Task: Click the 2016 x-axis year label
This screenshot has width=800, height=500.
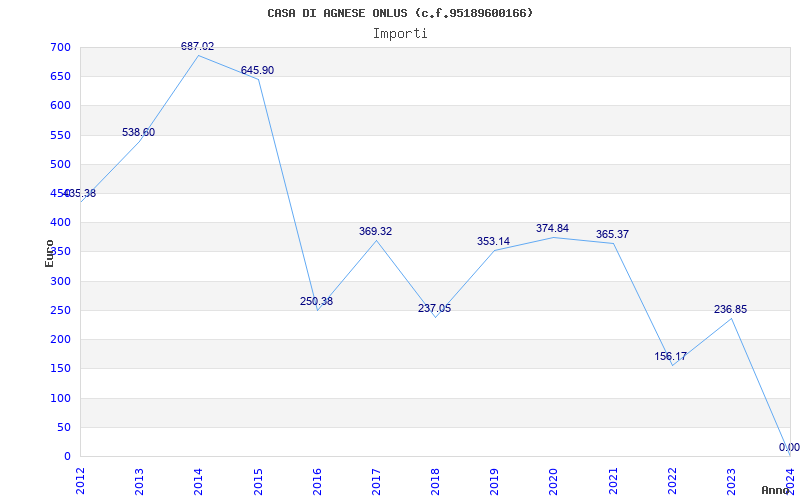Action: (x=317, y=480)
